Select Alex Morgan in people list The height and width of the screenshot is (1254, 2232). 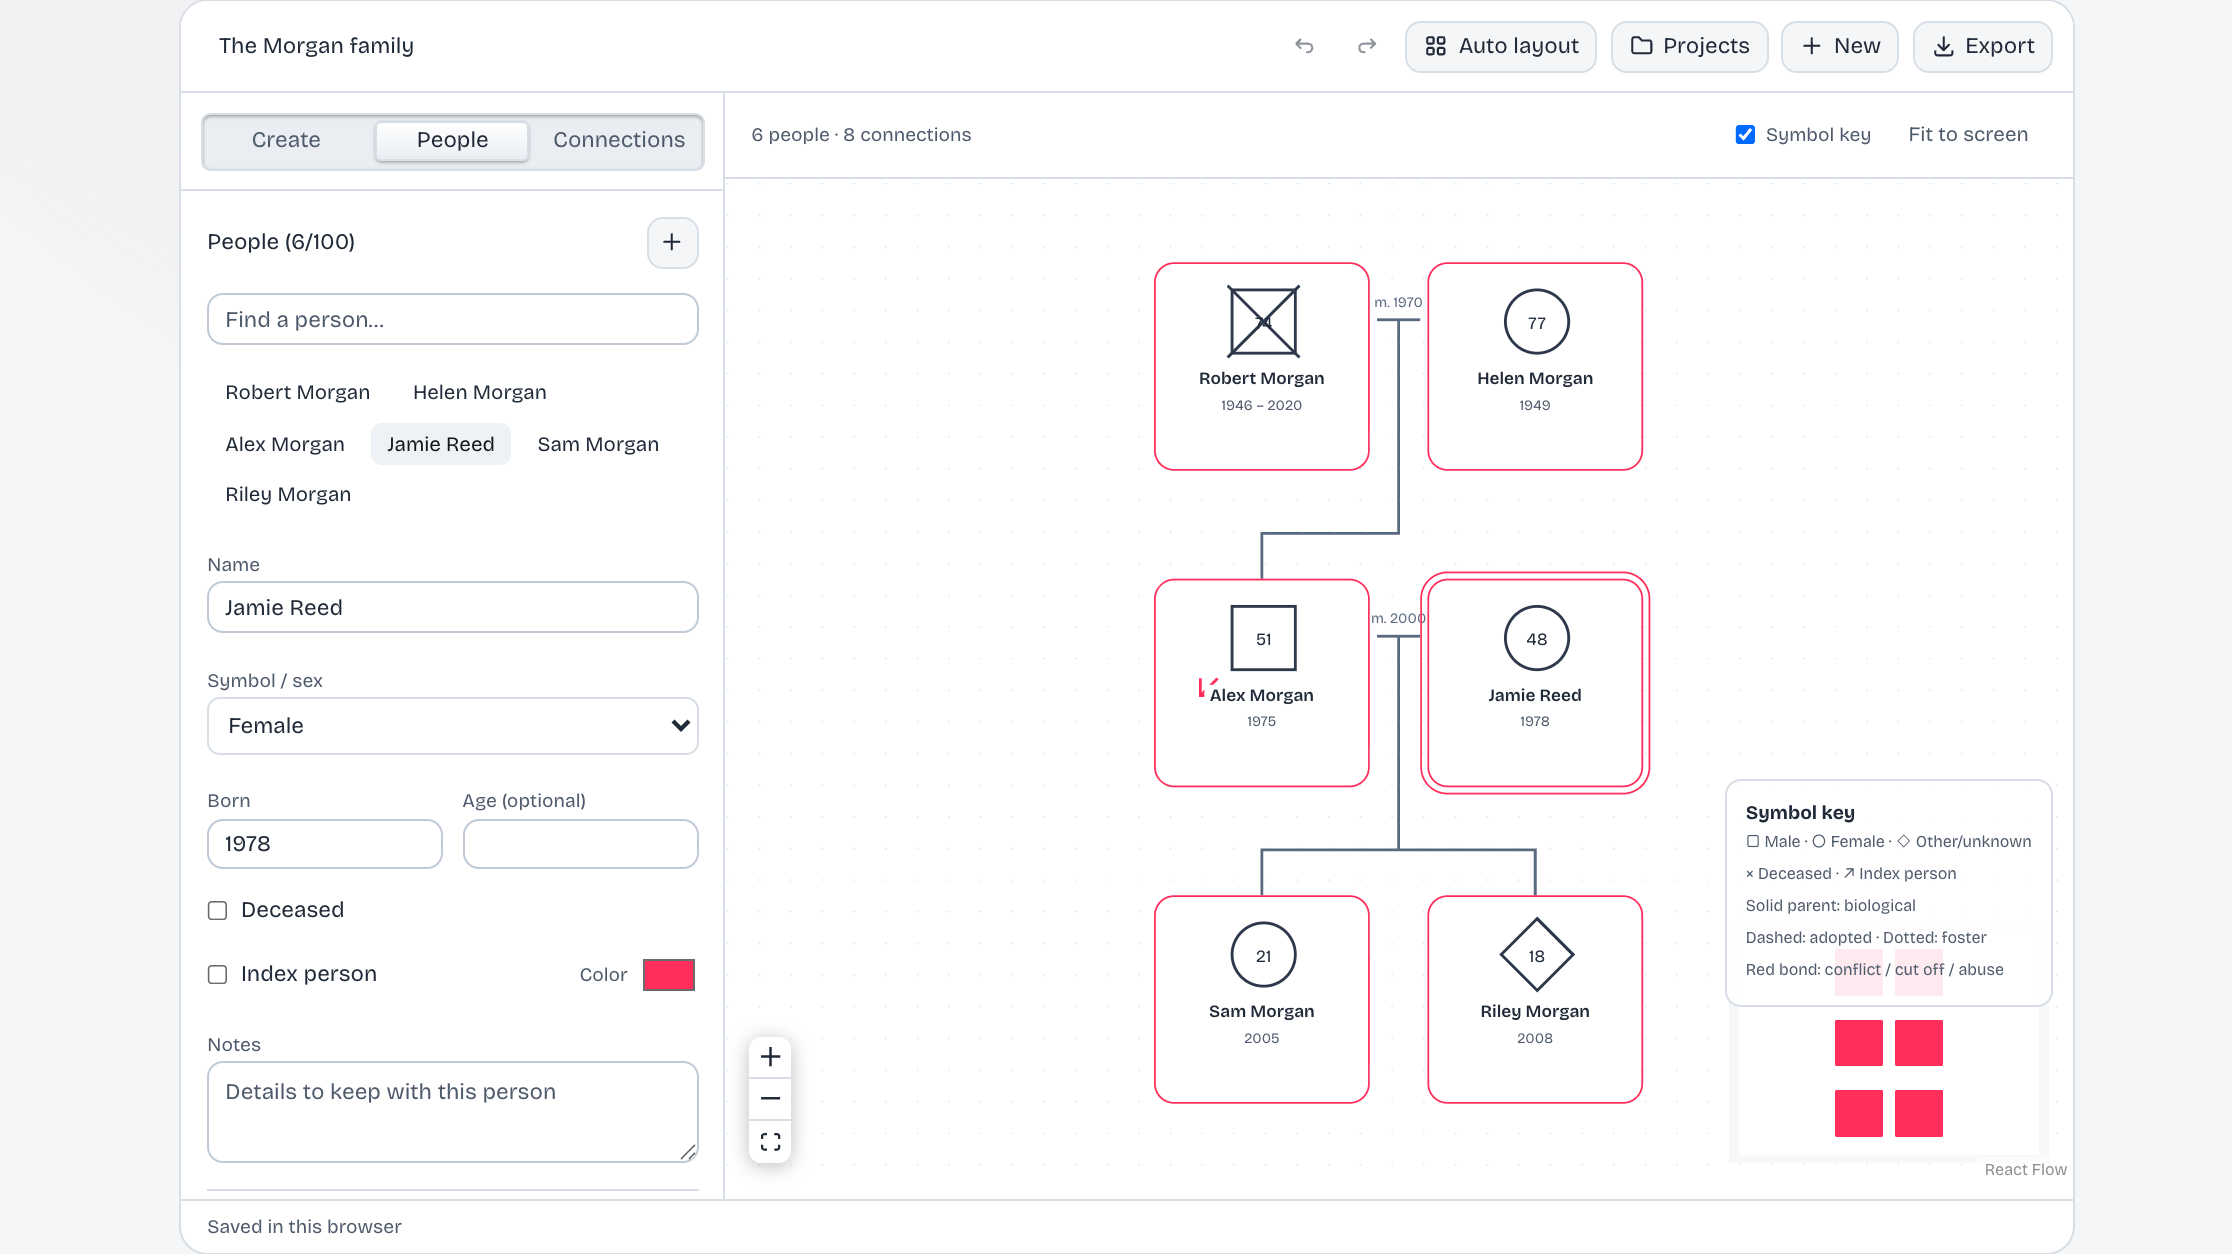pos(284,445)
